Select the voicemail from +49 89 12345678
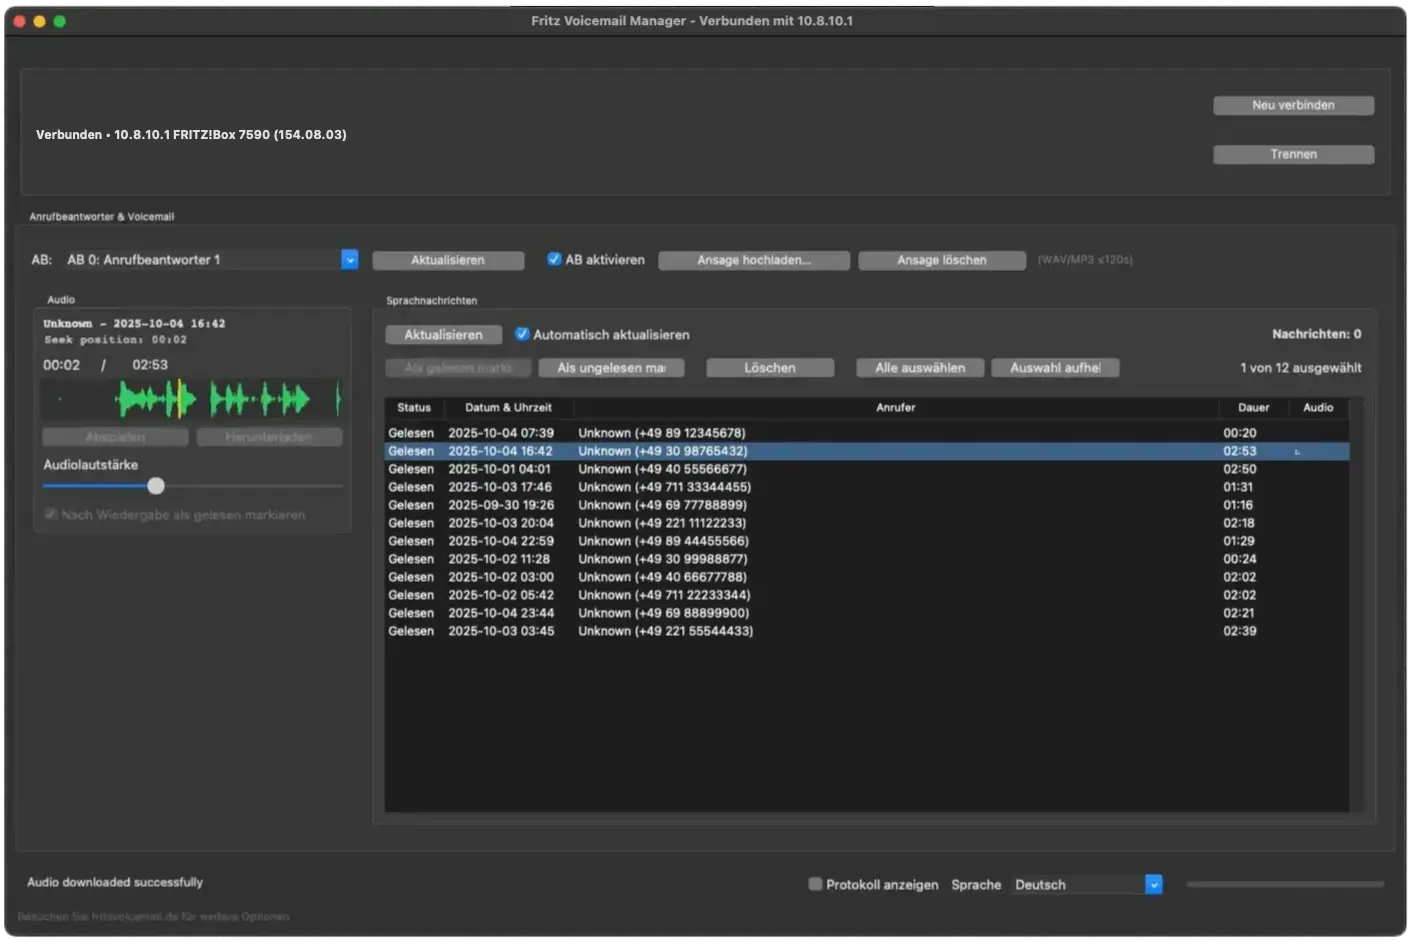The width and height of the screenshot is (1412, 945). click(x=661, y=433)
